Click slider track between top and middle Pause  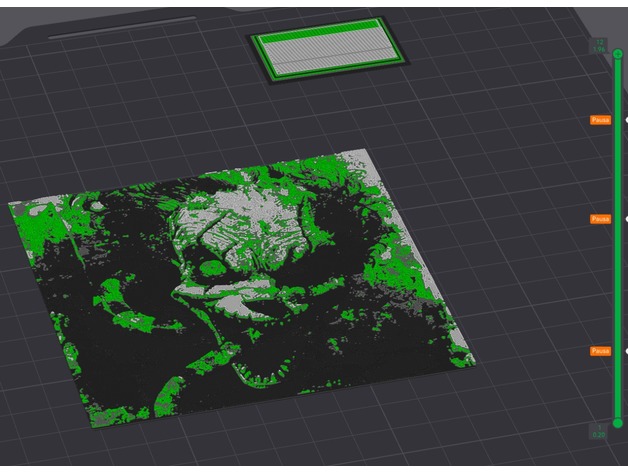(617, 170)
